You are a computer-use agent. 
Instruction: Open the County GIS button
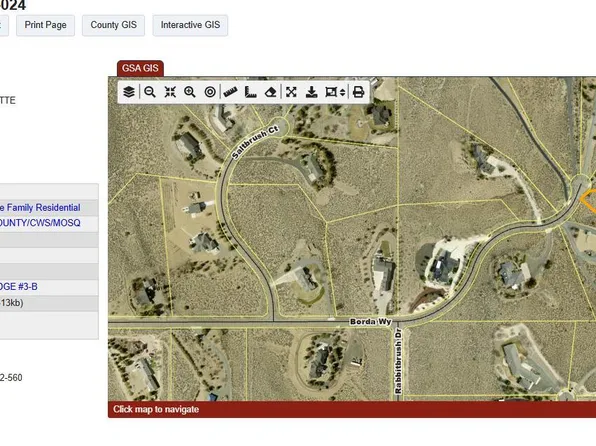tap(114, 25)
